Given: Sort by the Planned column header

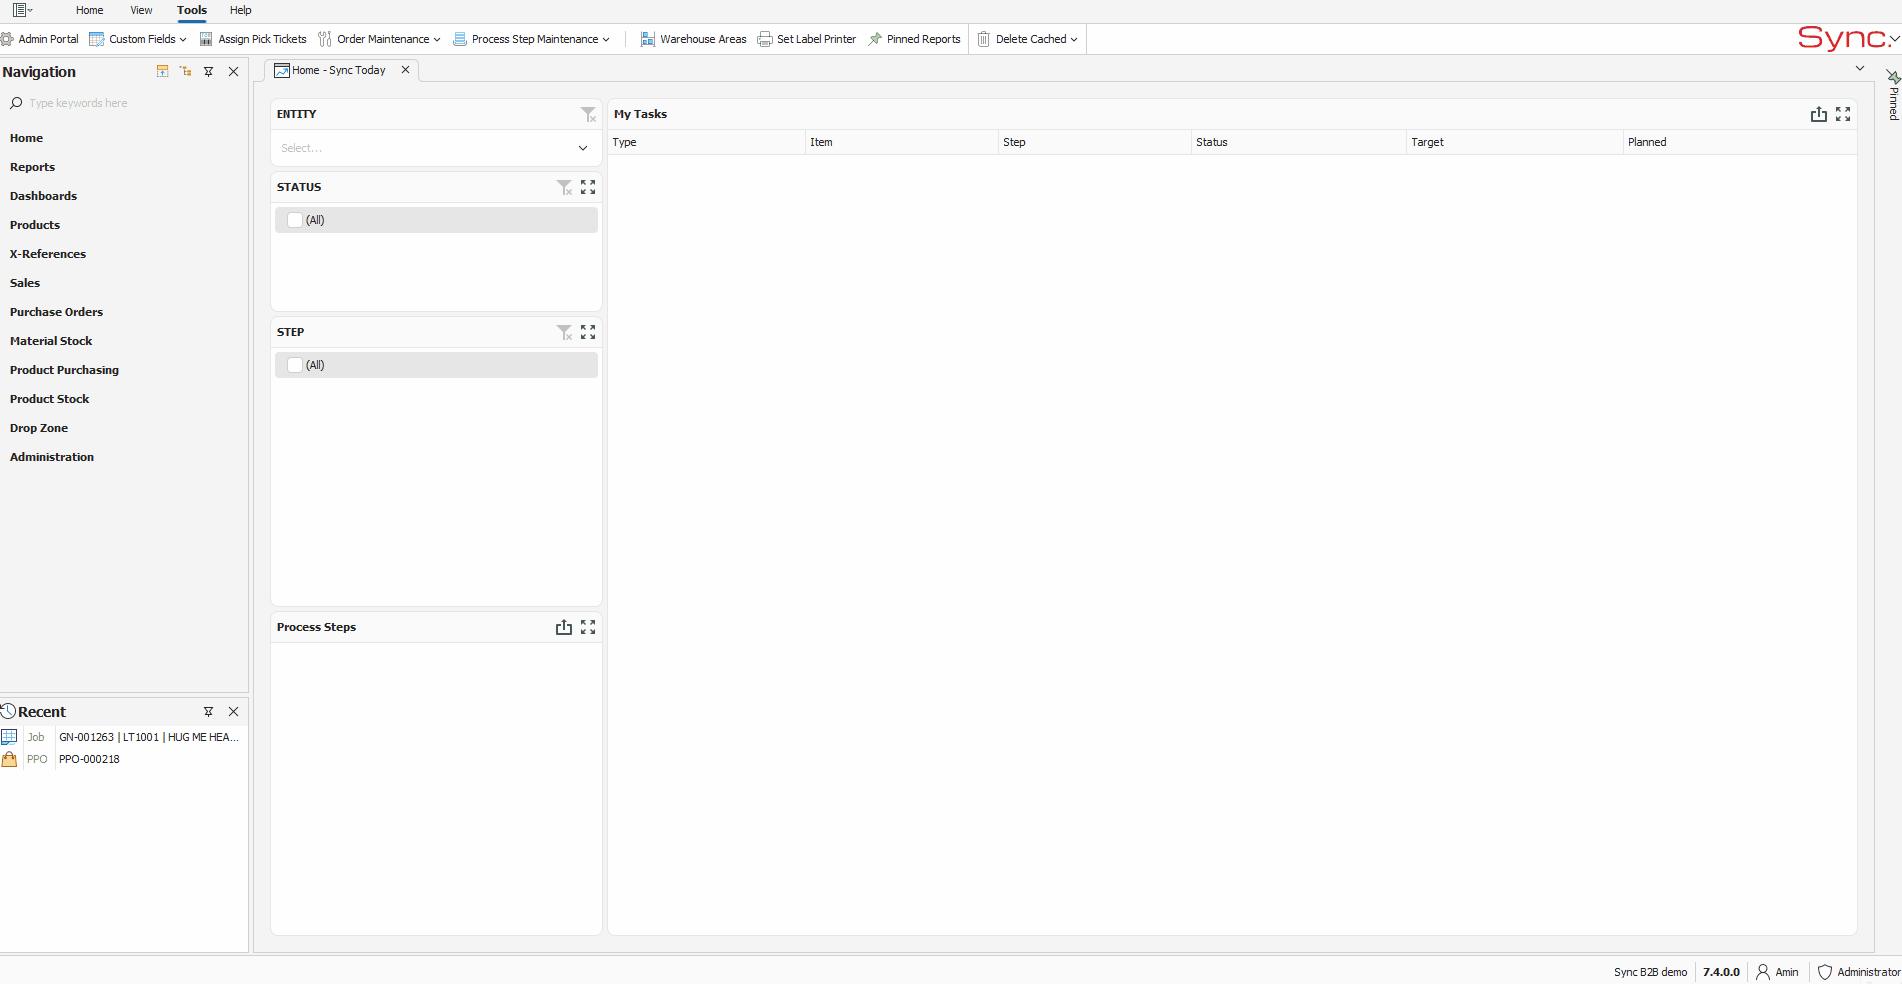Looking at the screenshot, I should coord(1739,142).
